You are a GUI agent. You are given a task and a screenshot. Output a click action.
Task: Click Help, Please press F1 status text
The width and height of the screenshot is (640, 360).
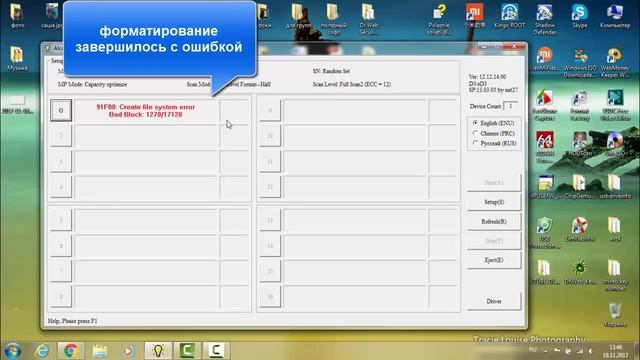(73, 321)
